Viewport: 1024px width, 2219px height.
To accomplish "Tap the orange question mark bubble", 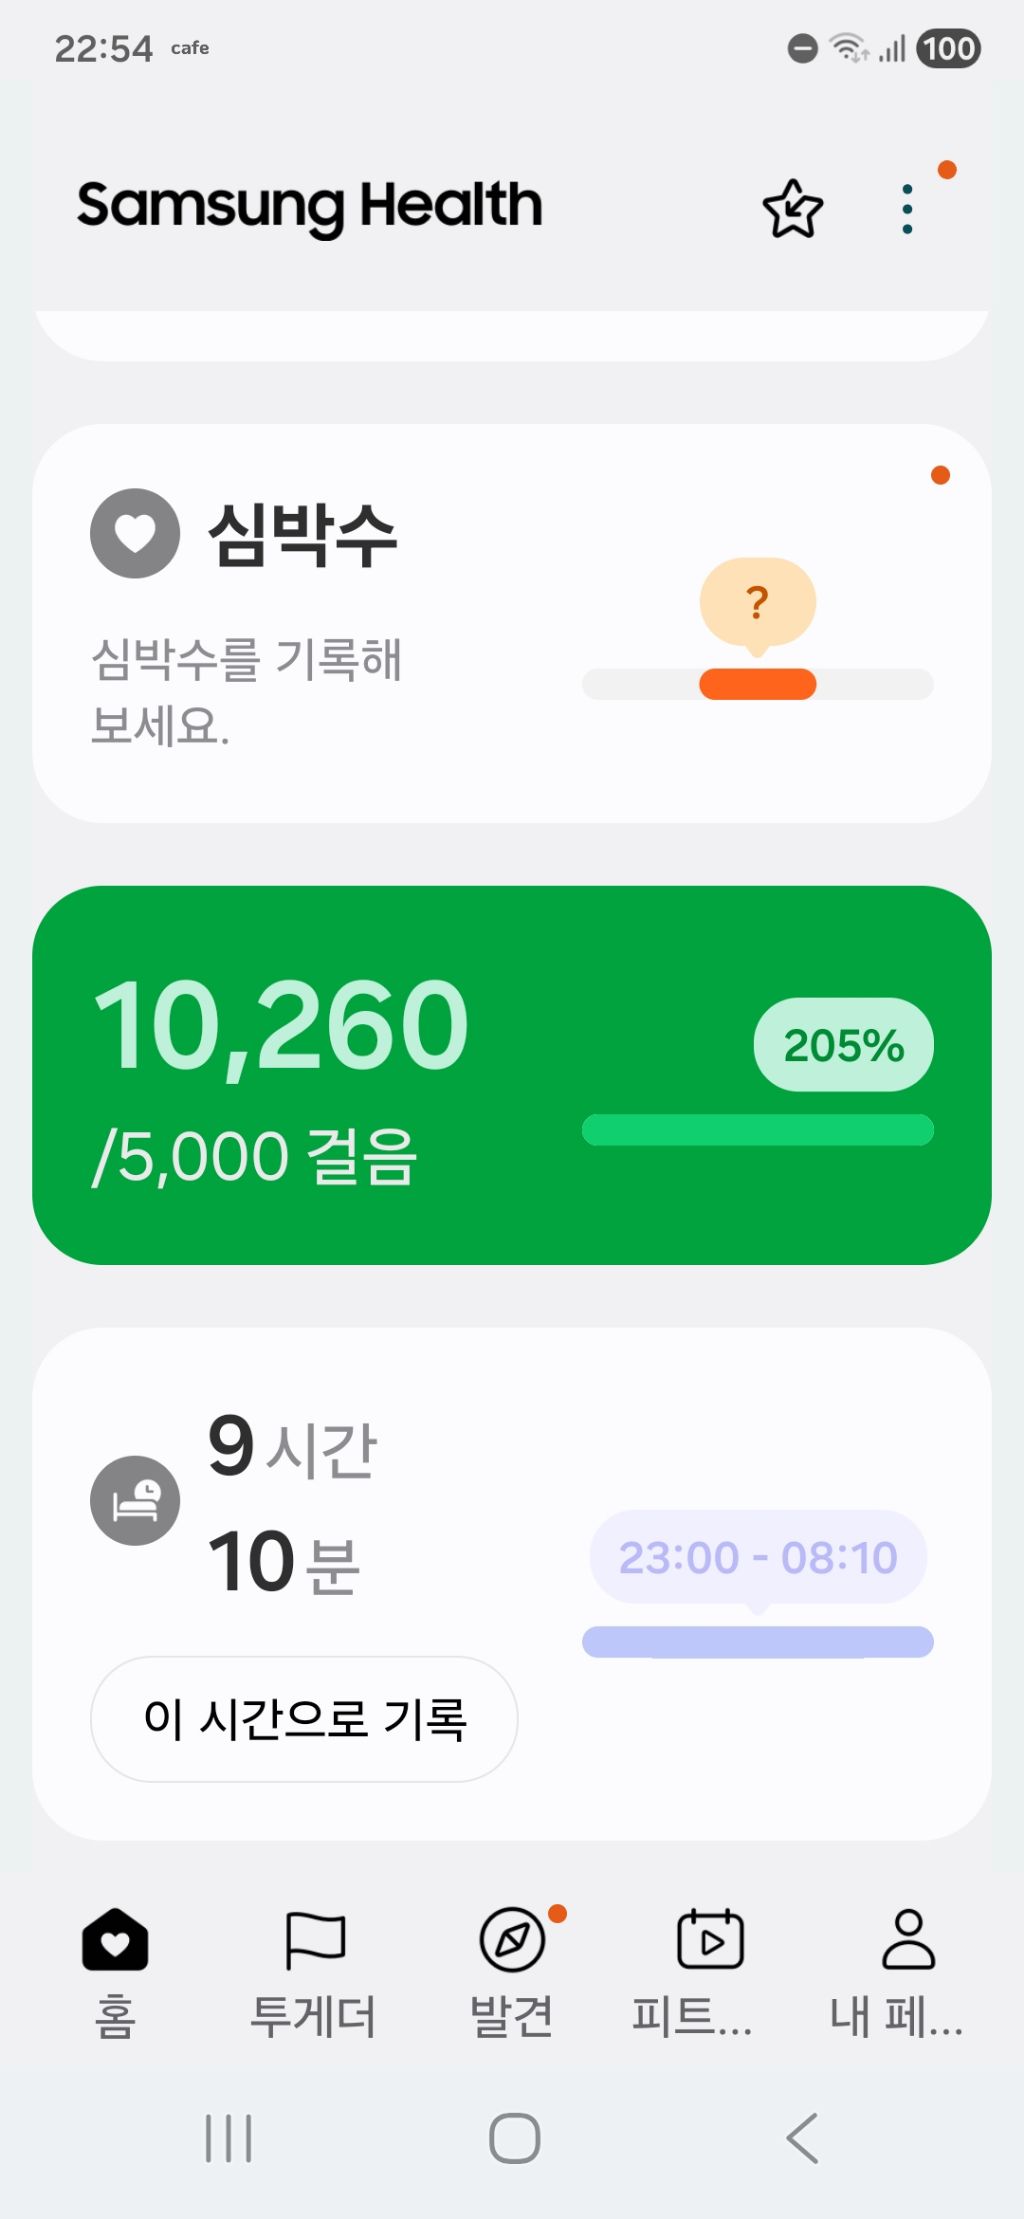I will click(758, 603).
